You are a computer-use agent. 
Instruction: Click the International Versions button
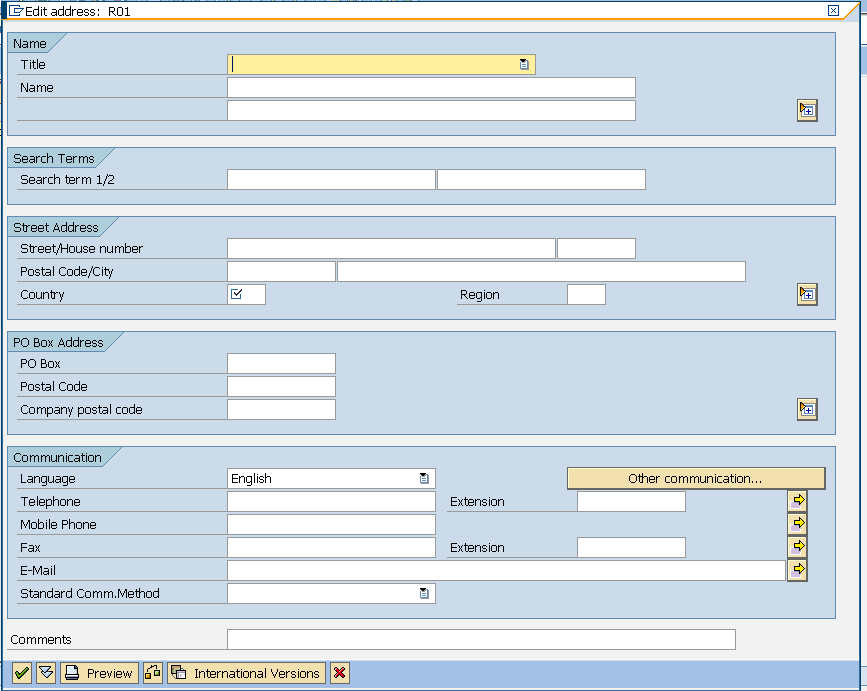(x=245, y=673)
